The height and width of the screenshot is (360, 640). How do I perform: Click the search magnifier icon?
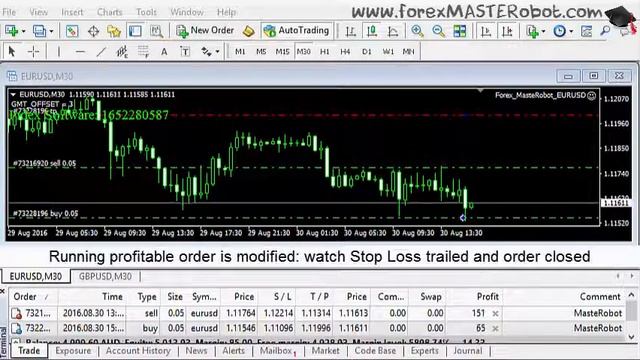[x=605, y=31]
